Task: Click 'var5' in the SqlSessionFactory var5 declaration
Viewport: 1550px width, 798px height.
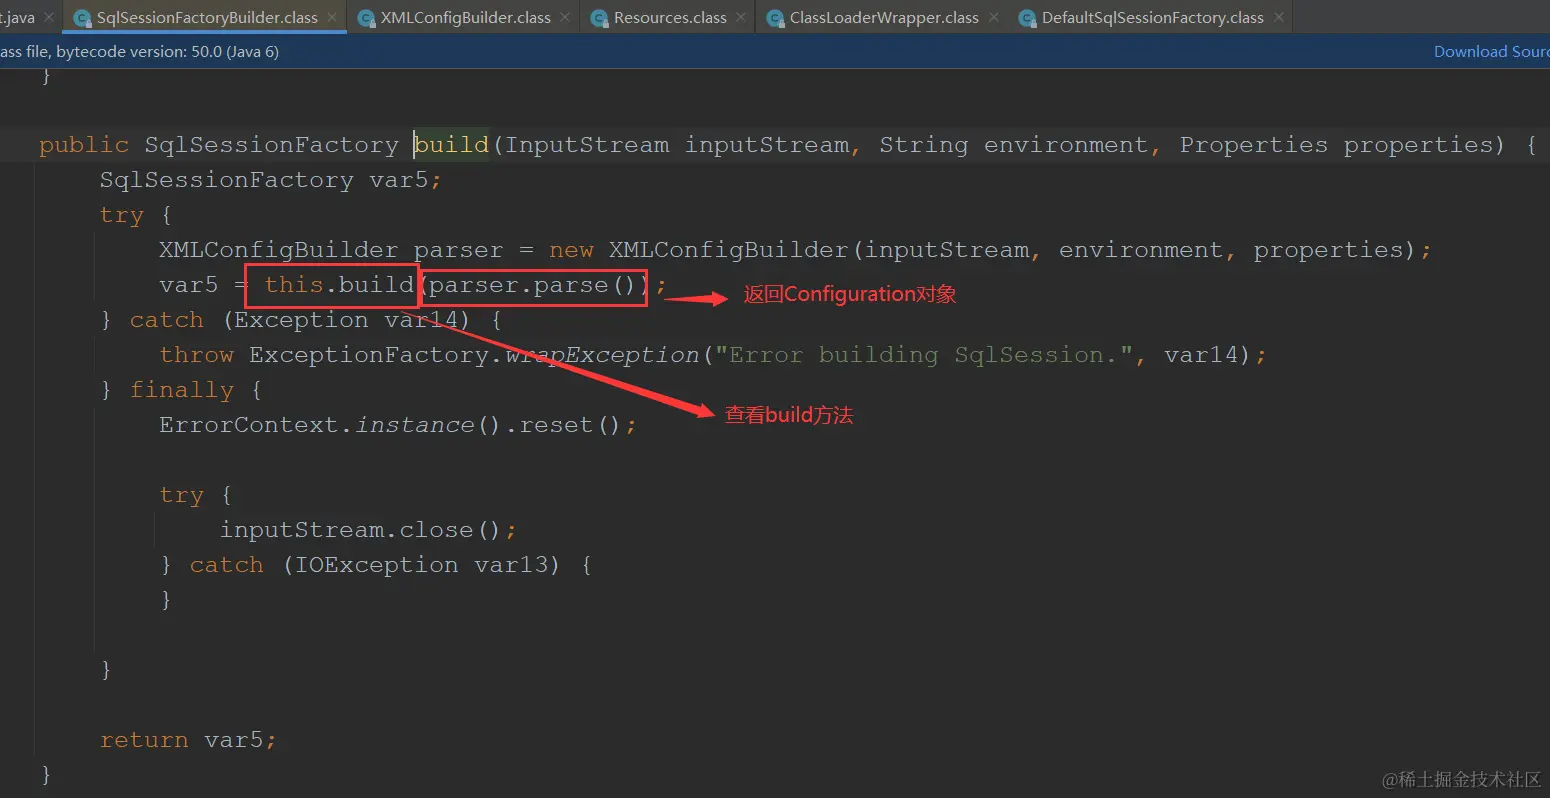Action: click(x=399, y=180)
